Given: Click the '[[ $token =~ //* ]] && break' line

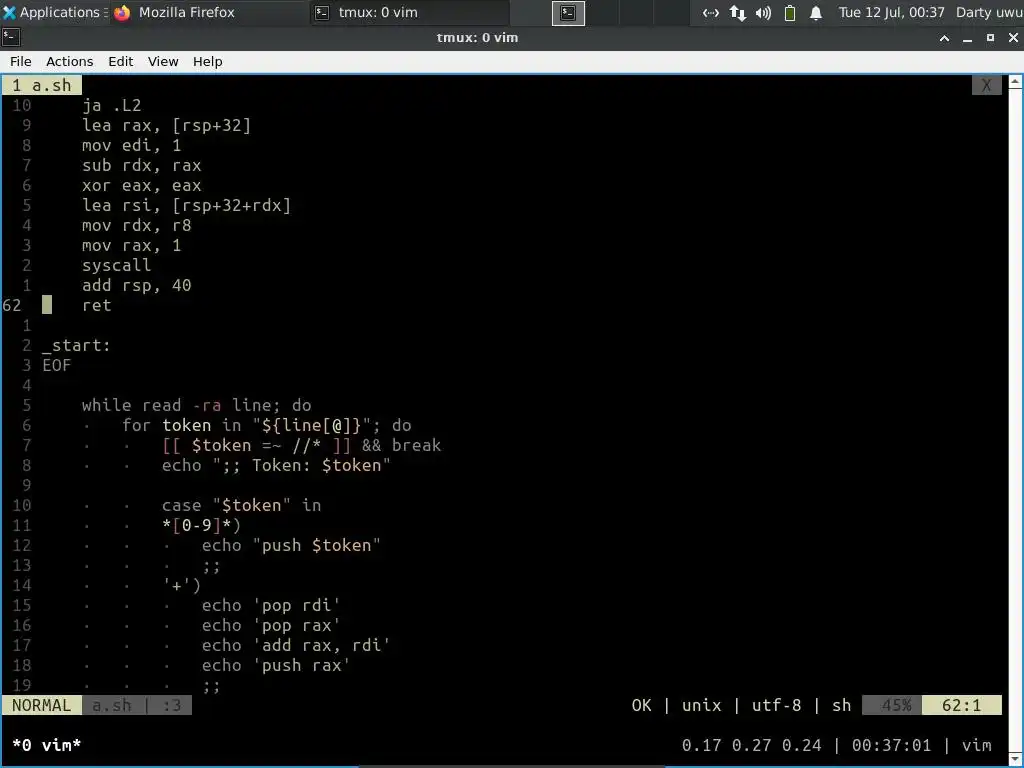Looking at the screenshot, I should [302, 445].
